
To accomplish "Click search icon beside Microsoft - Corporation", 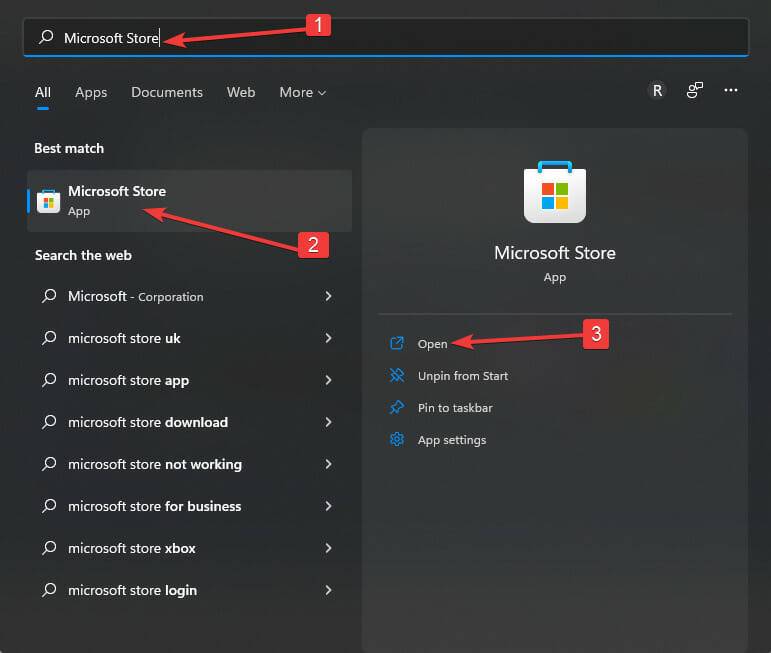I will (49, 296).
